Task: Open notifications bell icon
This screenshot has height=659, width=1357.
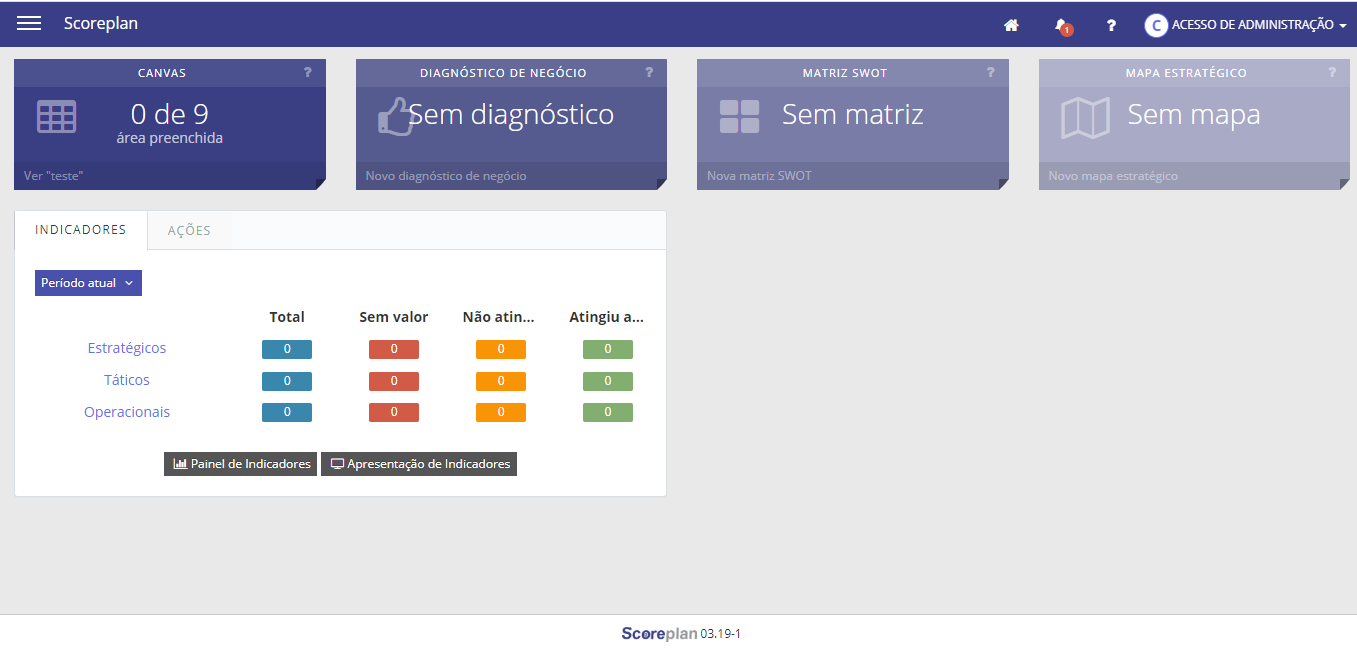Action: pyautogui.click(x=1062, y=26)
